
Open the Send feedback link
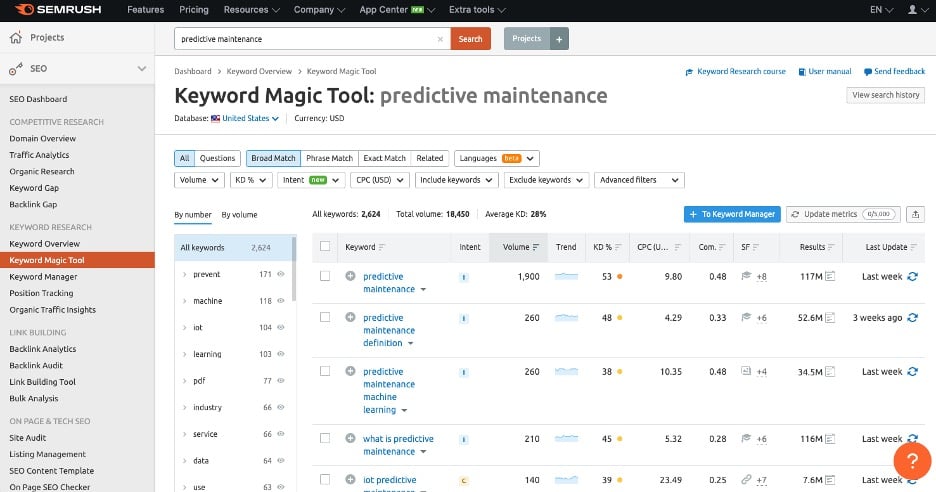pos(894,71)
